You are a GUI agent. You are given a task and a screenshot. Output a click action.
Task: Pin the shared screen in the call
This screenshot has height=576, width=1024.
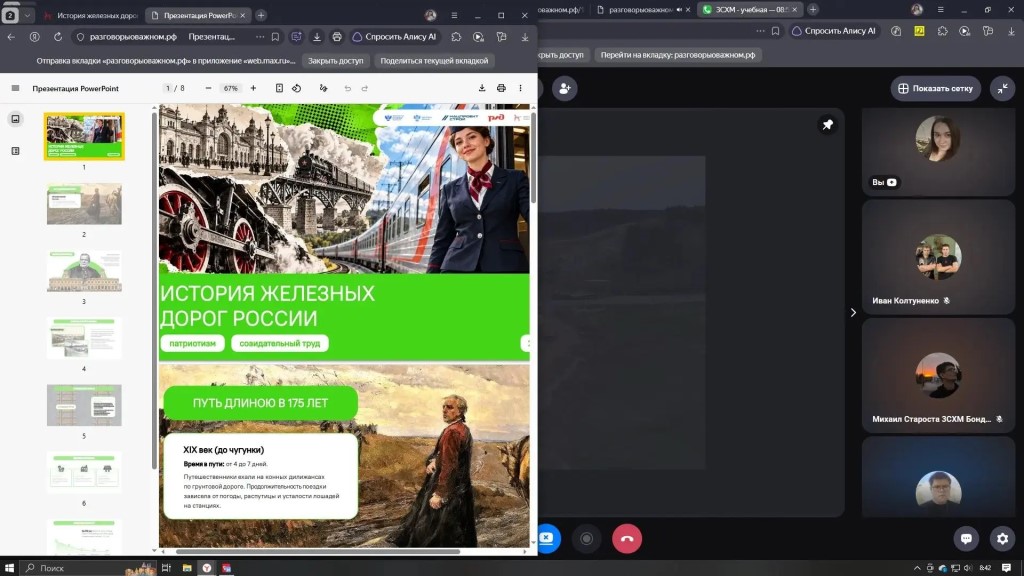point(827,125)
